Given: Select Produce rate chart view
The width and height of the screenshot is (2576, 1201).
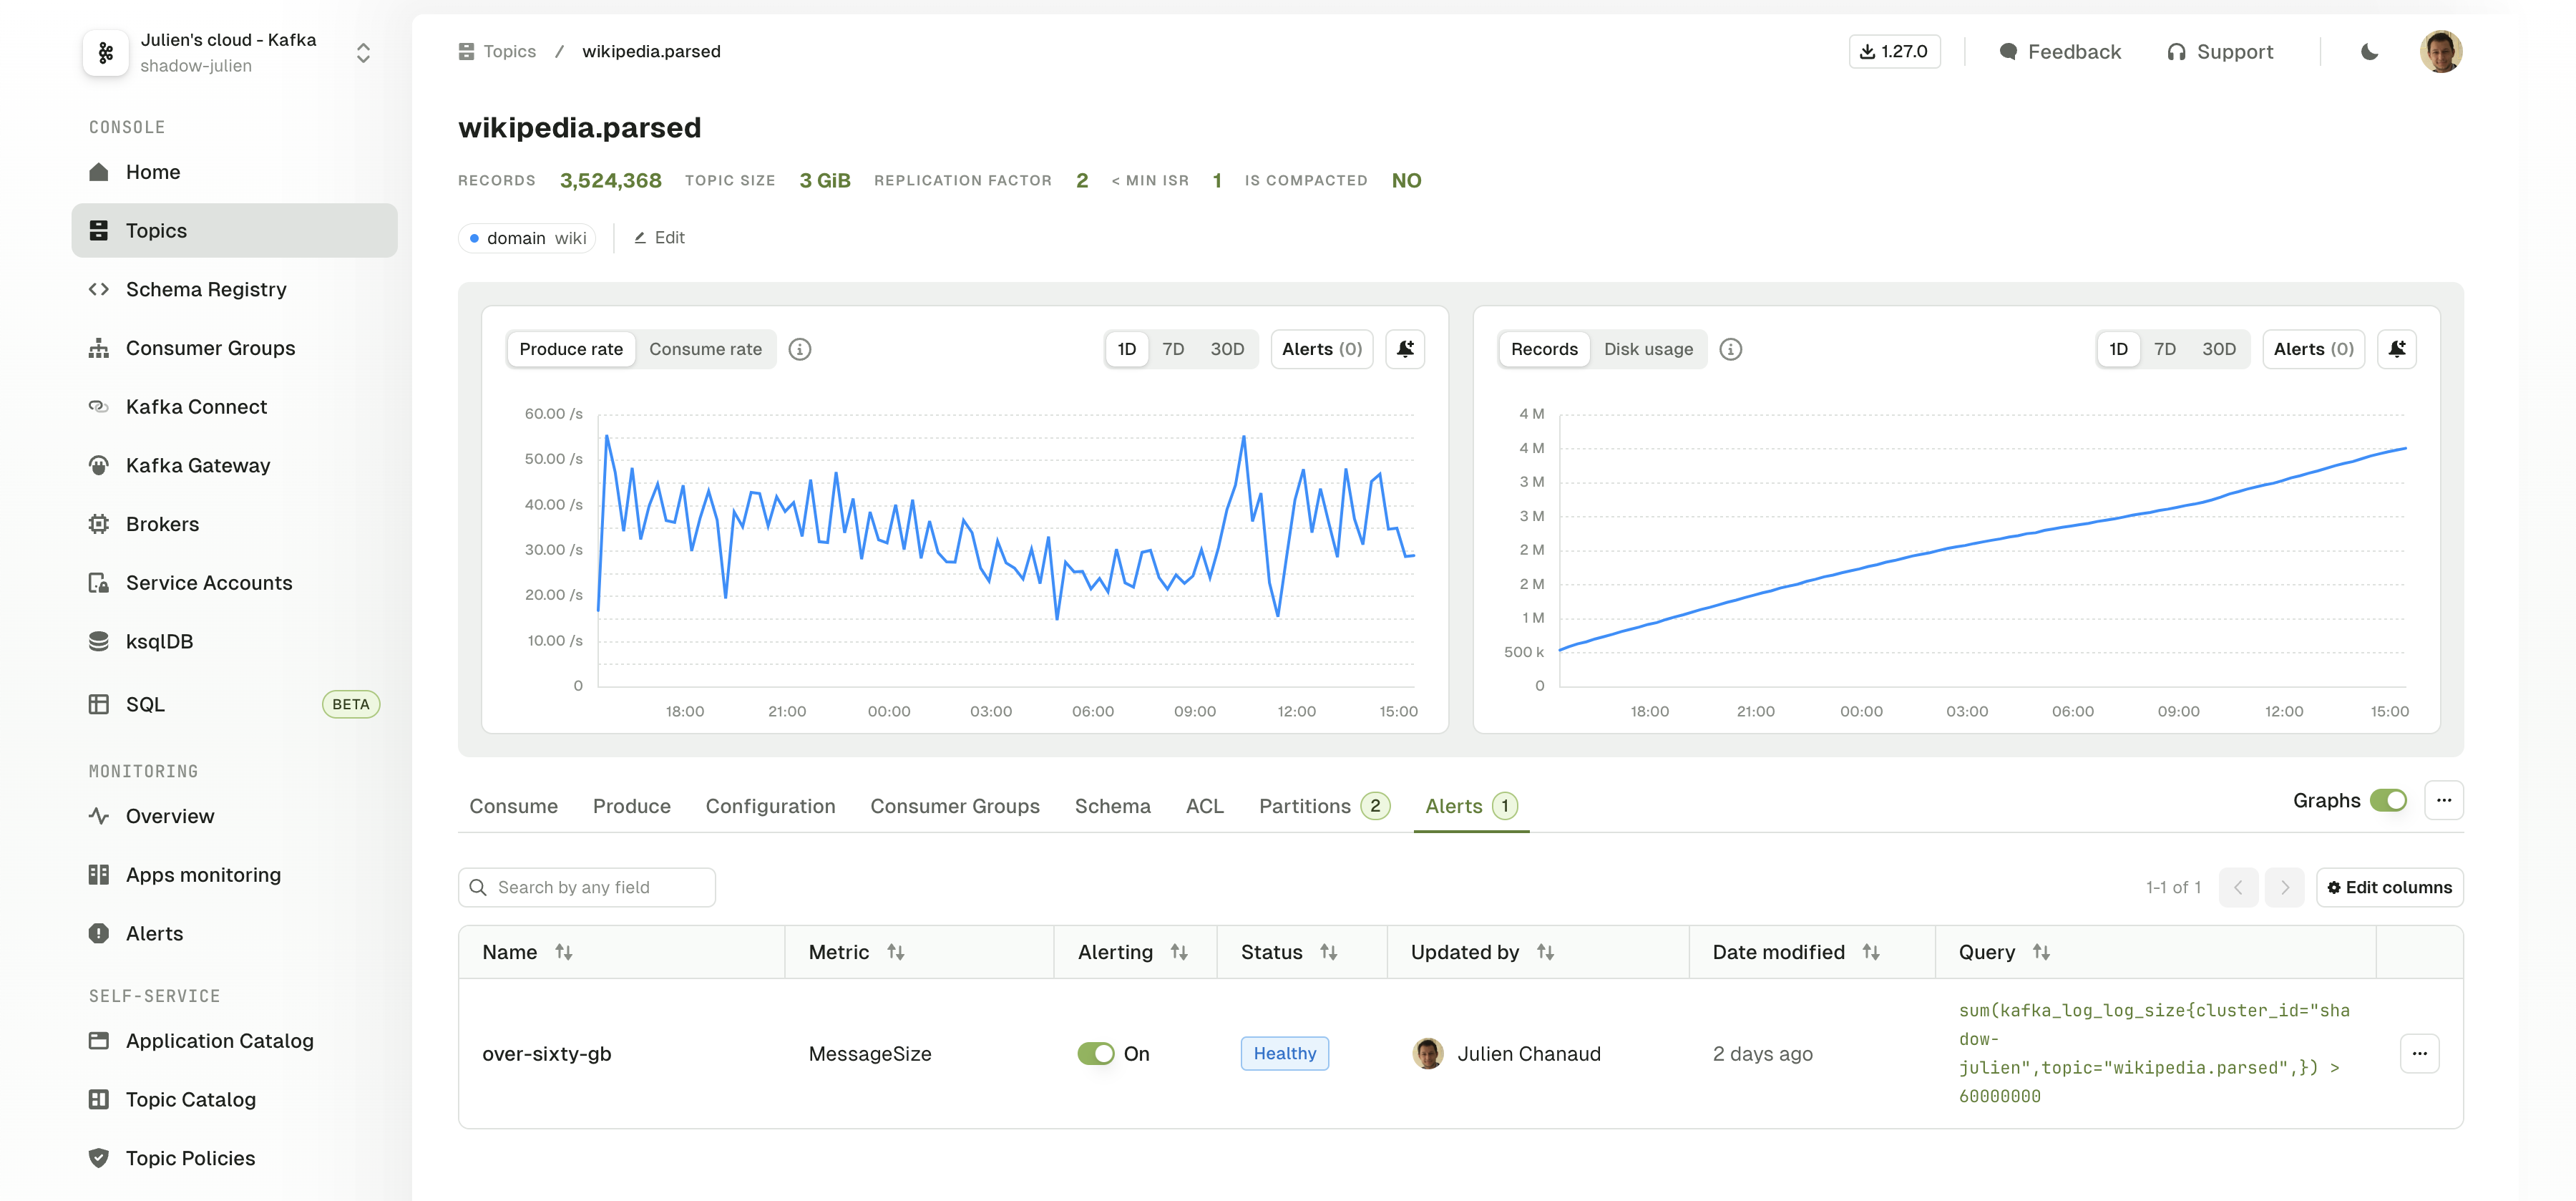Looking at the screenshot, I should (x=571, y=349).
